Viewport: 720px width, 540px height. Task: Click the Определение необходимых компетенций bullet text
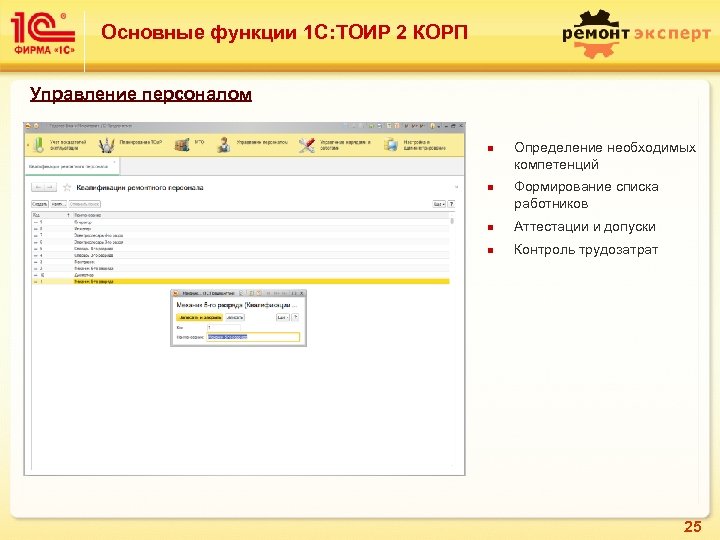coord(605,156)
